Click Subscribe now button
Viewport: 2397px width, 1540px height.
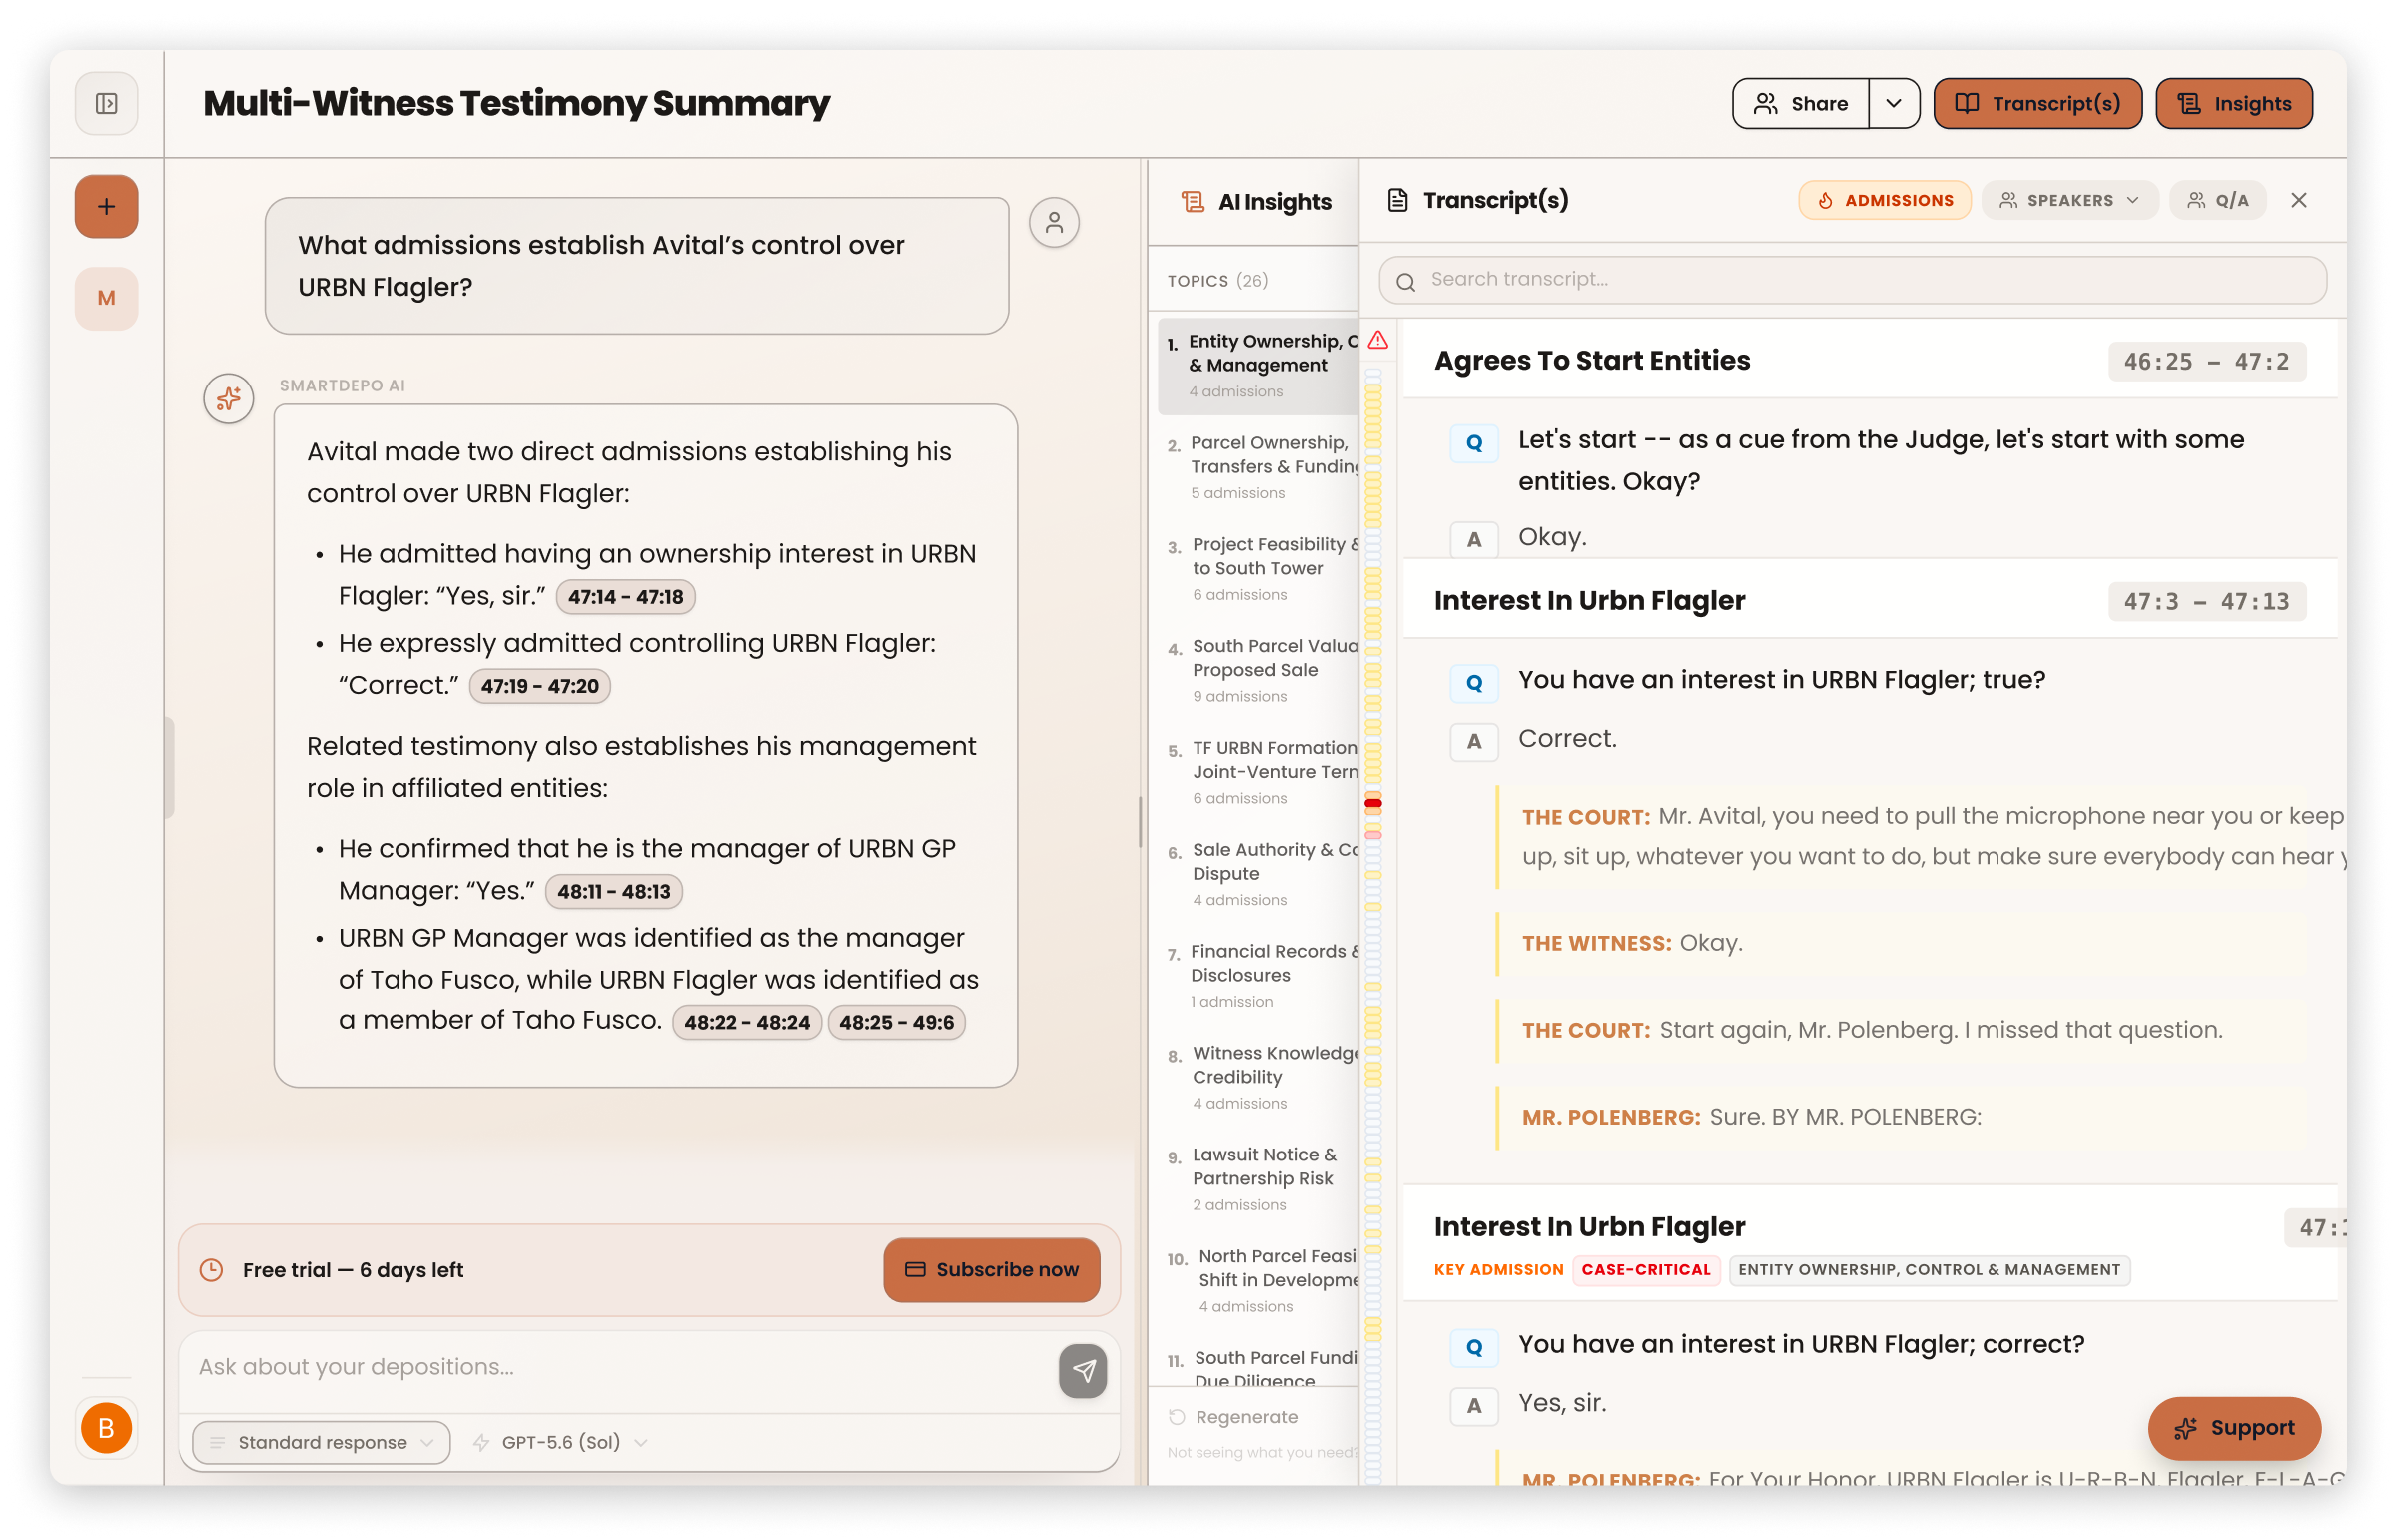click(991, 1270)
